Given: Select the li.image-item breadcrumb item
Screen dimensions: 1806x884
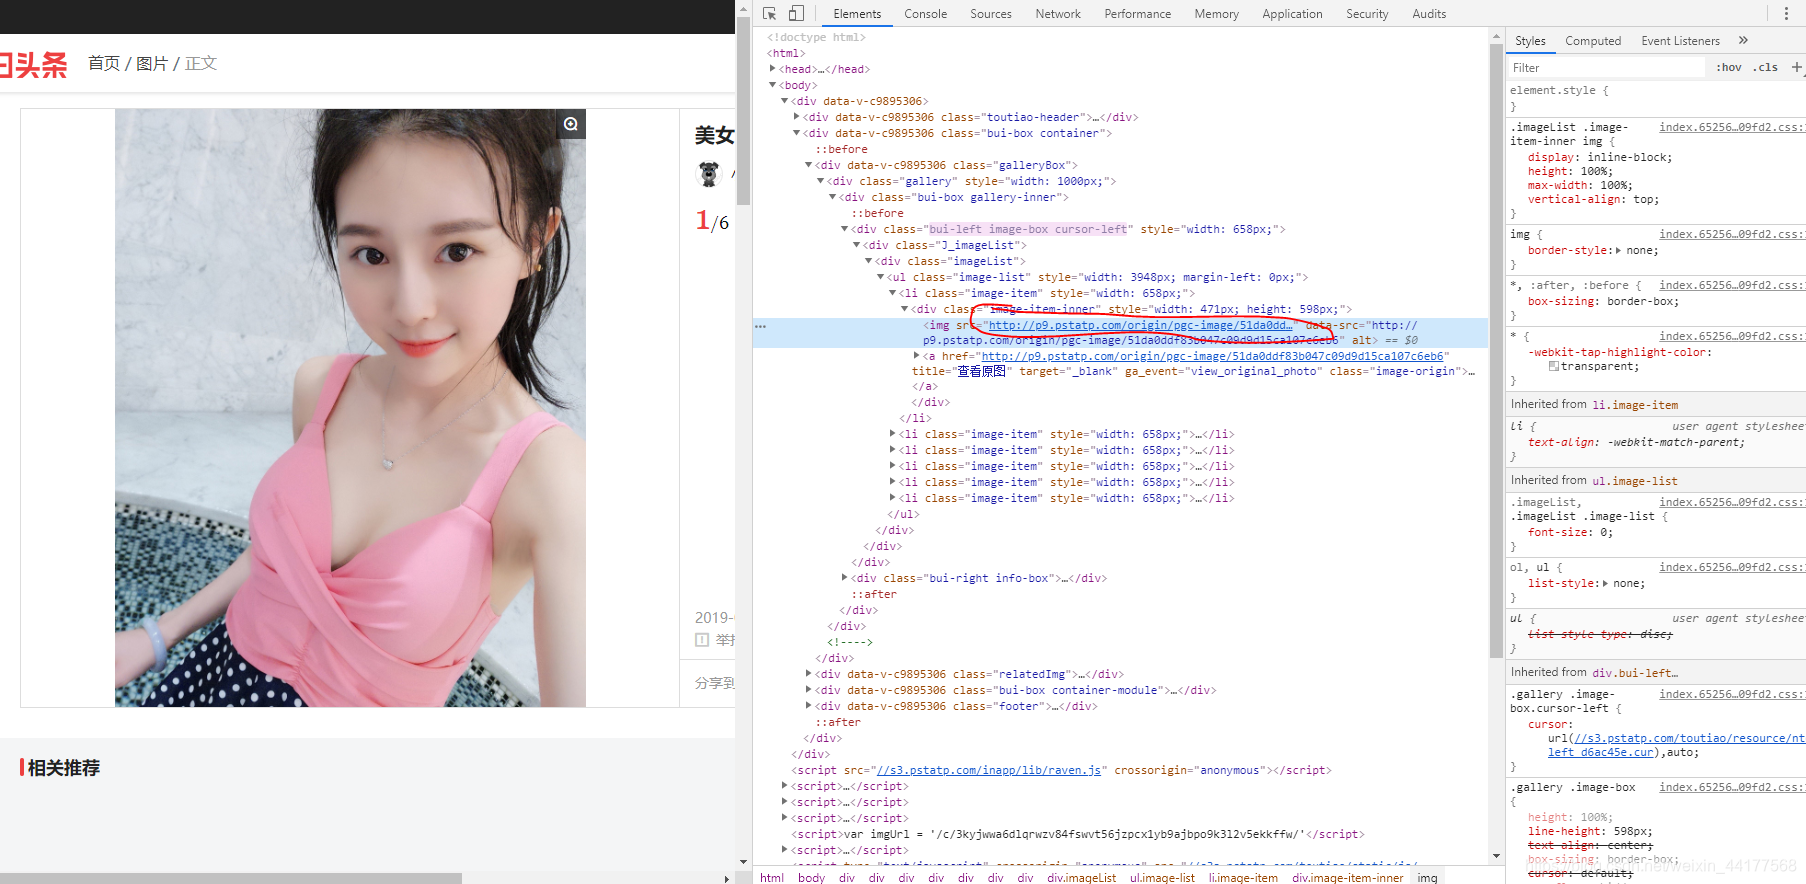Looking at the screenshot, I should 1243,878.
